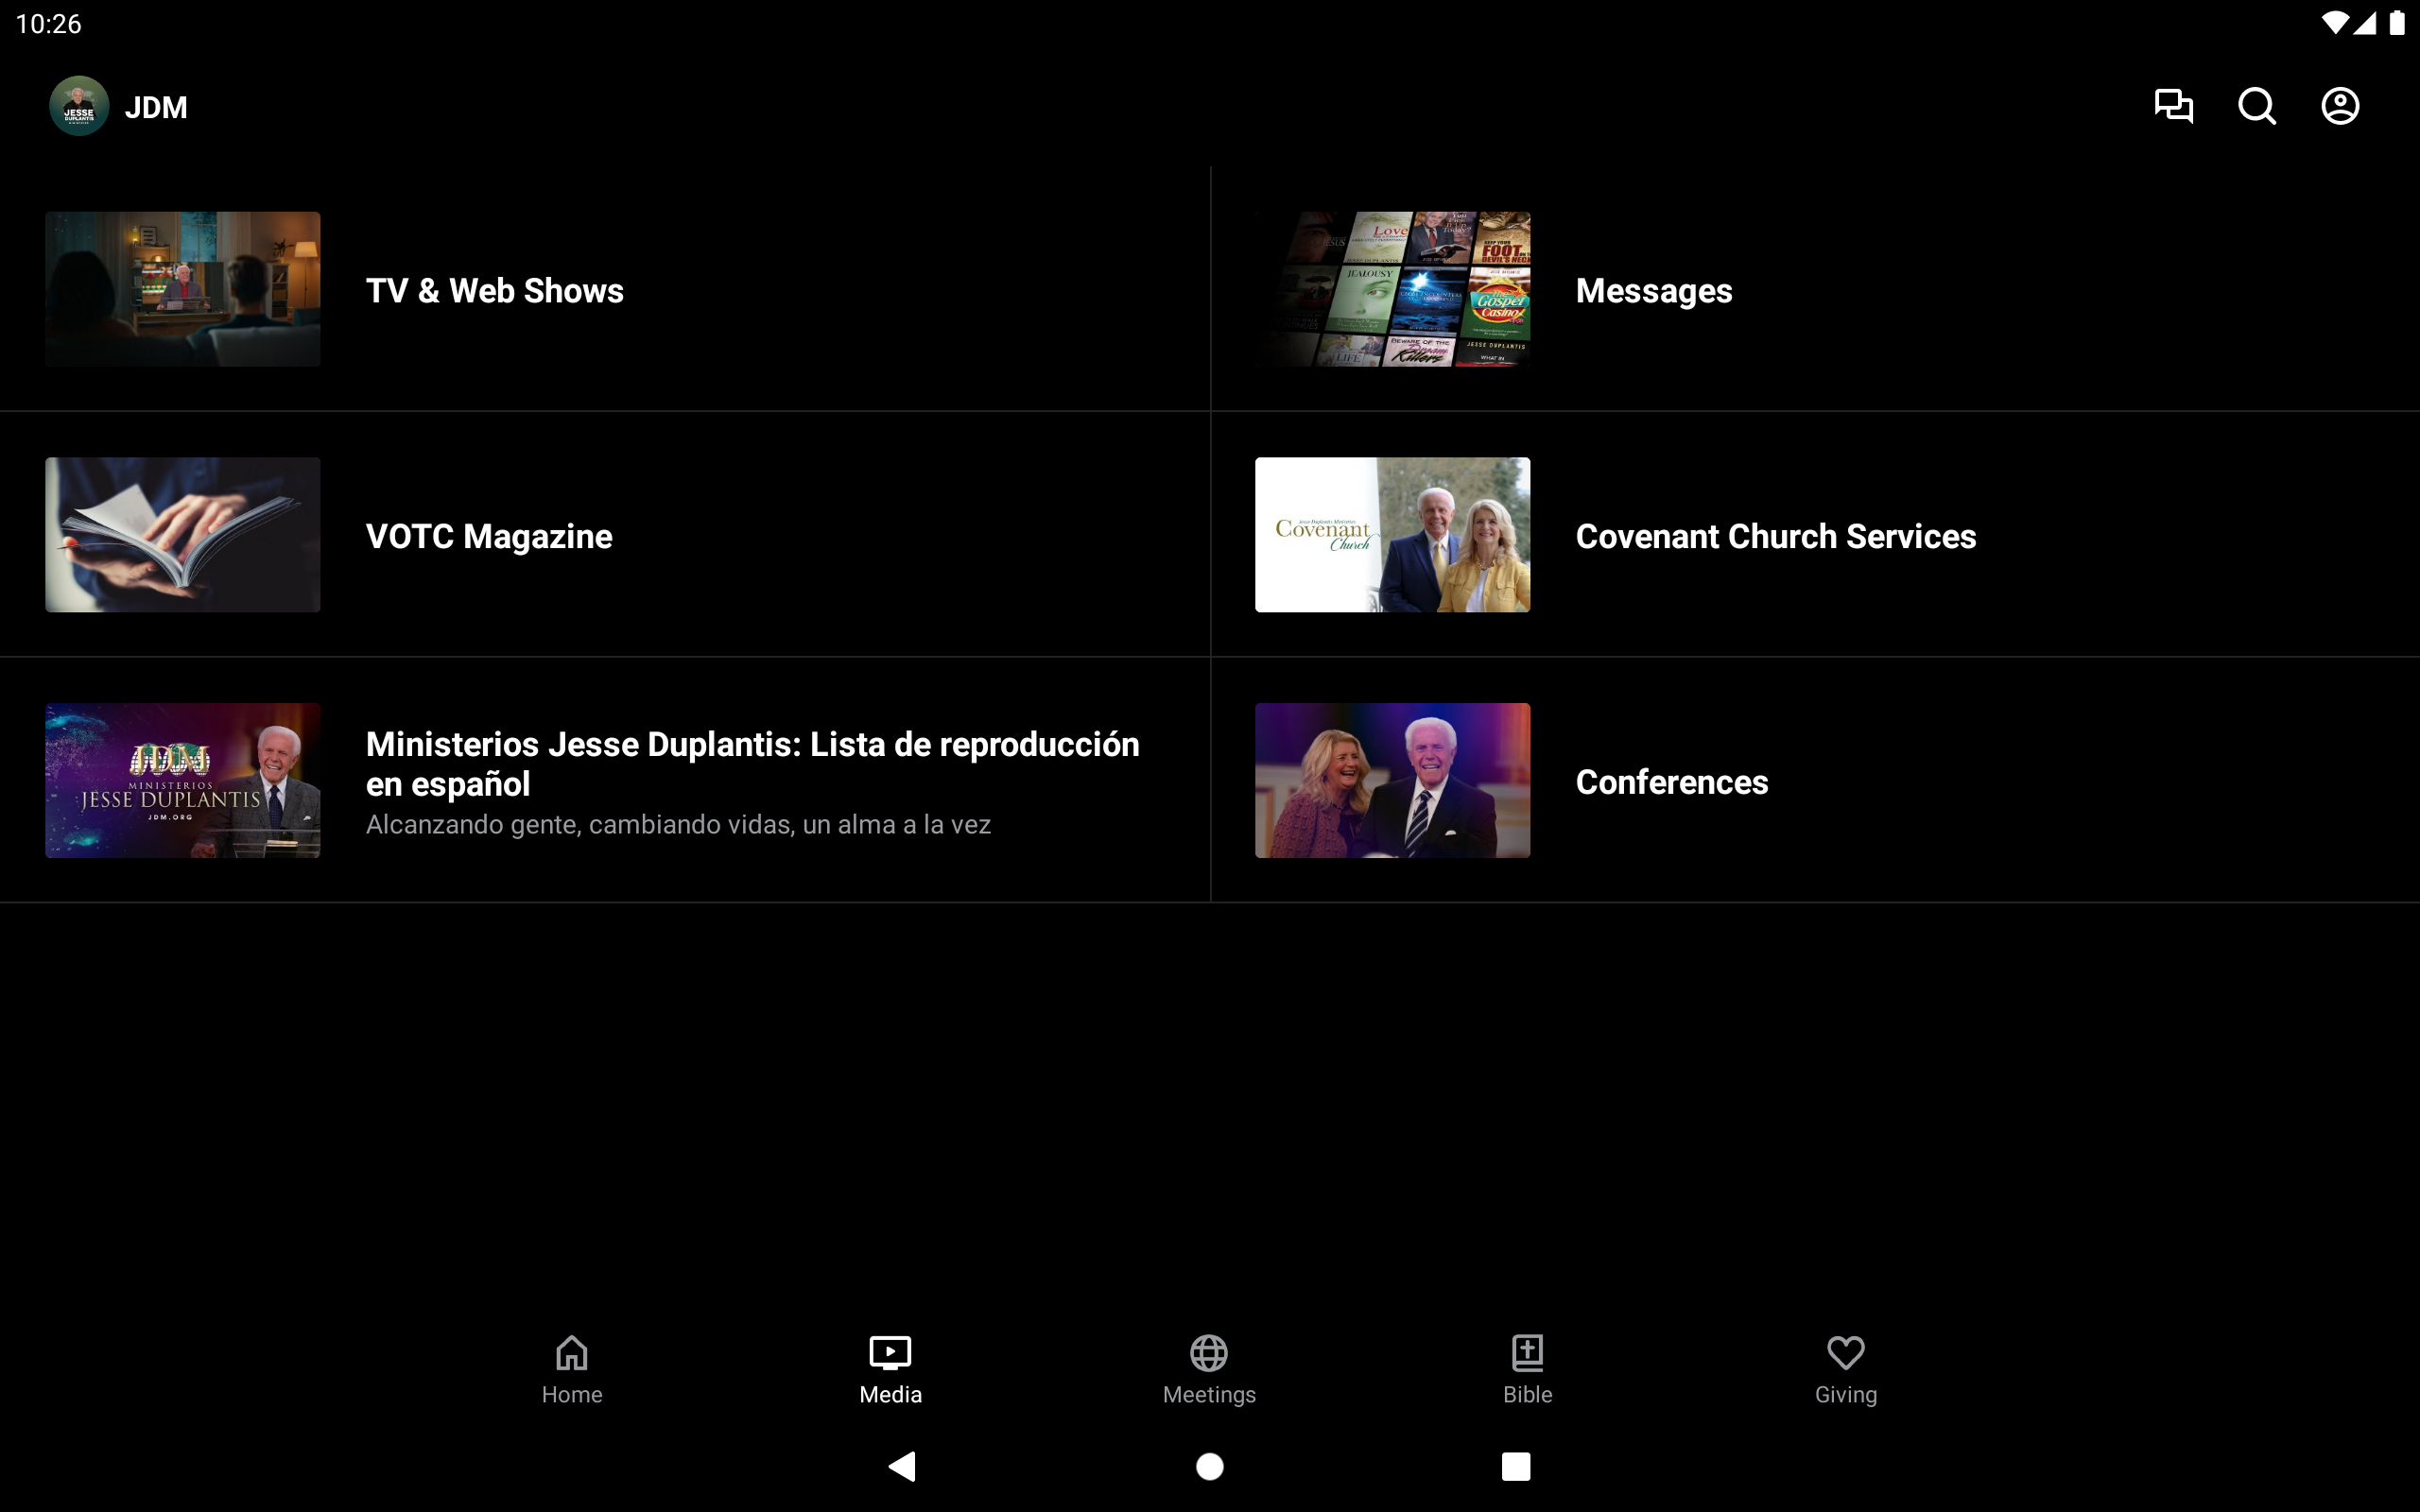Open the Messages thumbnail image
The width and height of the screenshot is (2420, 1512).
click(x=1393, y=289)
